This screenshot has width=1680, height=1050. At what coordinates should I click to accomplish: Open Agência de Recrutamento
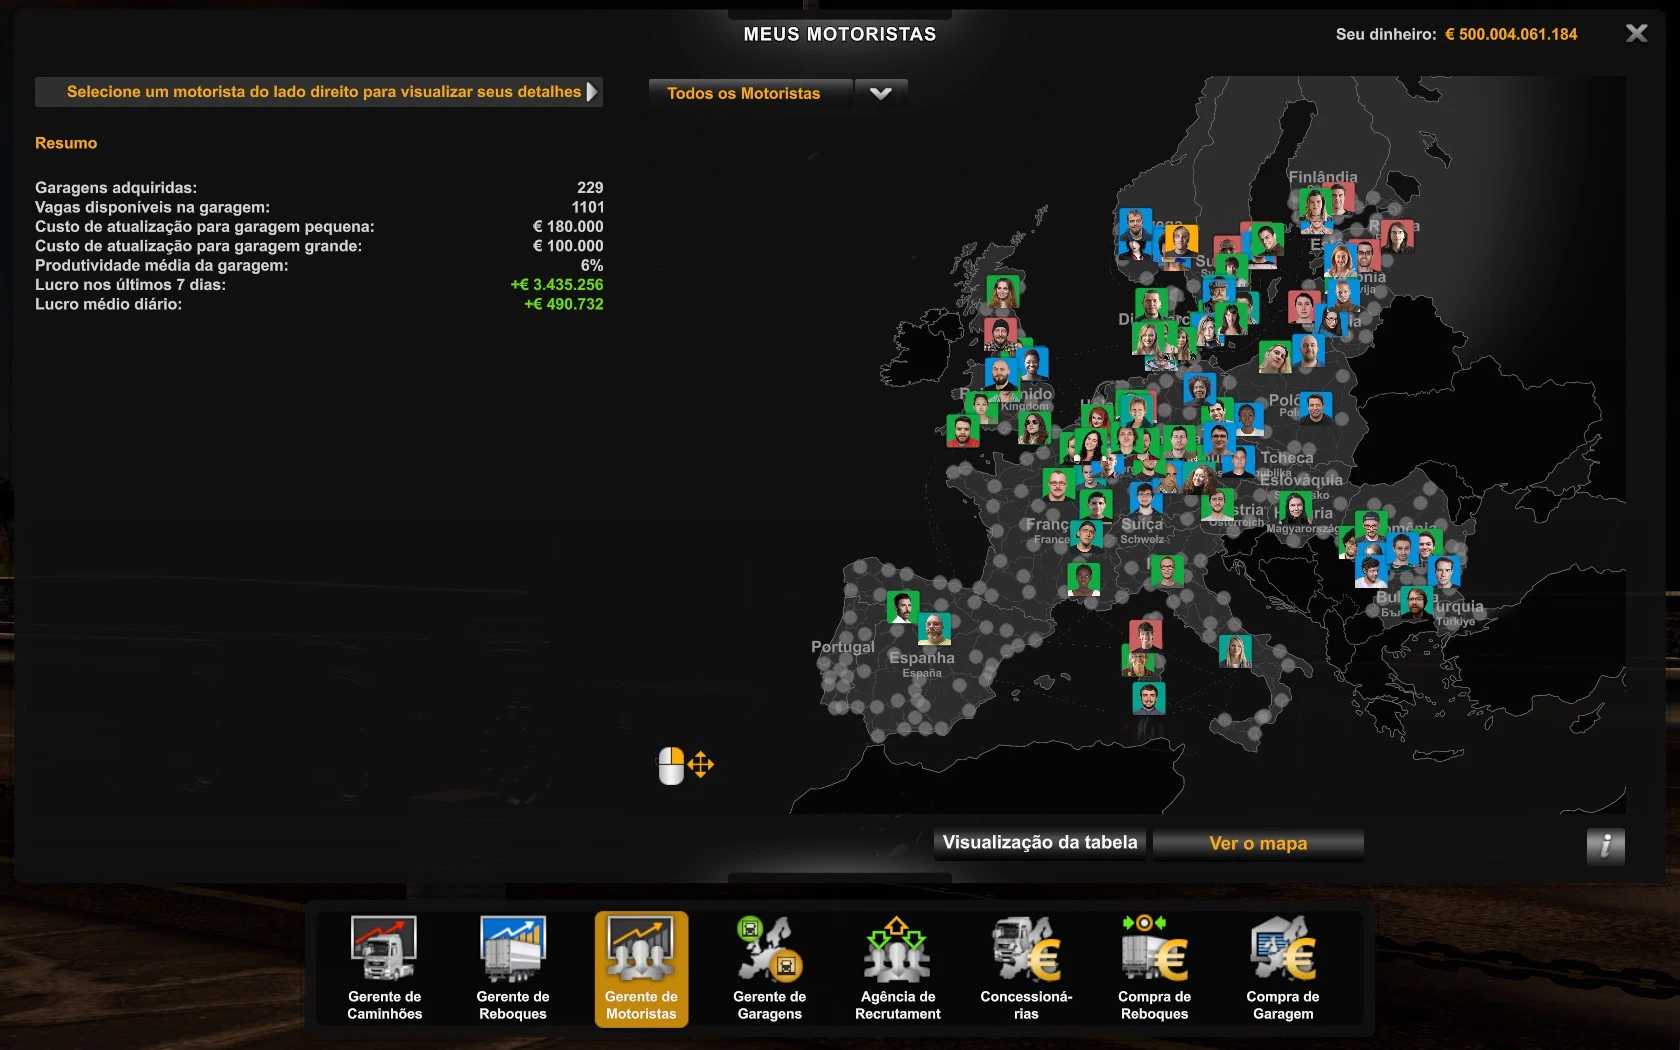897,967
